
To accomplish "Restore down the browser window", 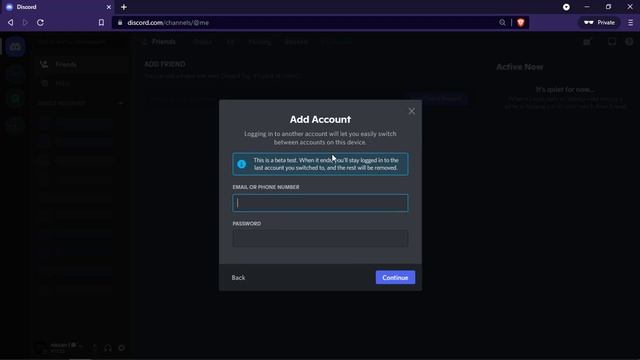I will coord(609,7).
